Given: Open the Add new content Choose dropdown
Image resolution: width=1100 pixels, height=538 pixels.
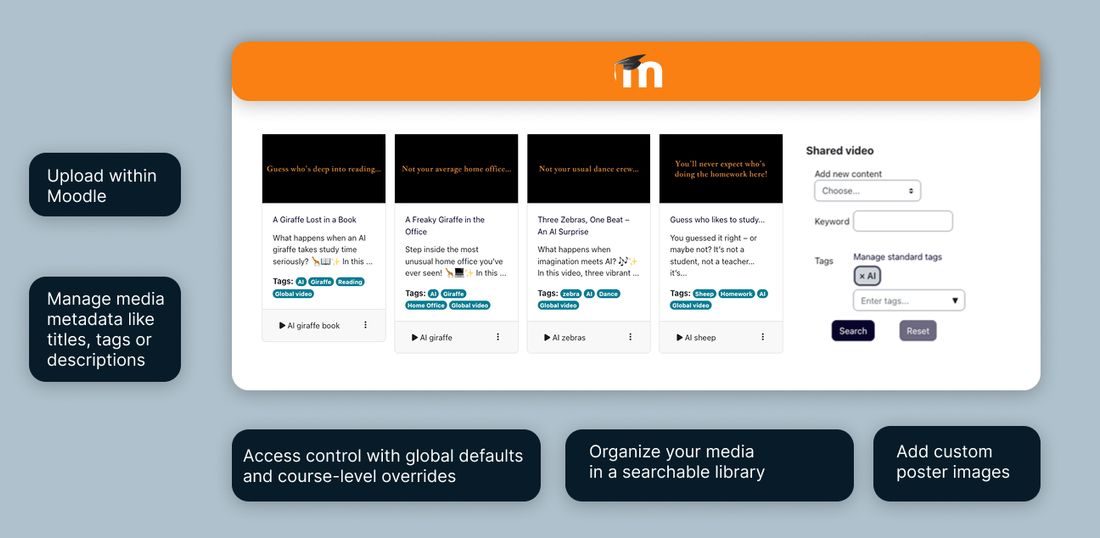Looking at the screenshot, I should point(867,191).
